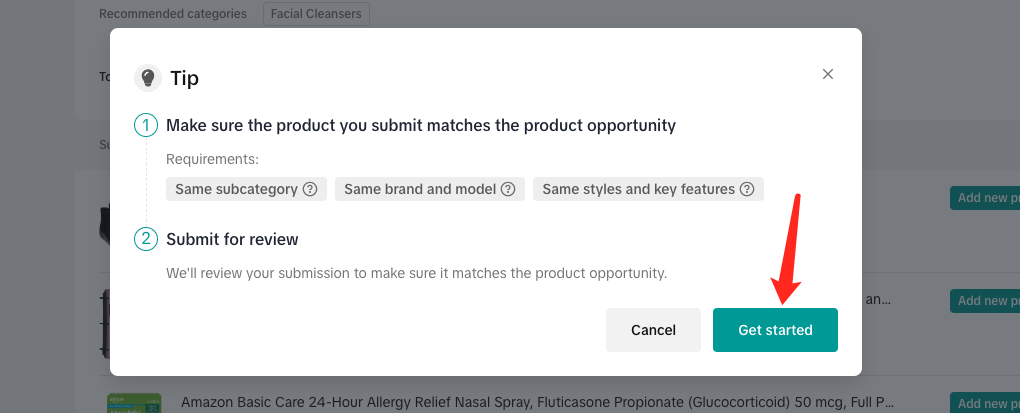Click help icon beside Same styles and key features
Screen dimensions: 1020x413
pos(748,189)
